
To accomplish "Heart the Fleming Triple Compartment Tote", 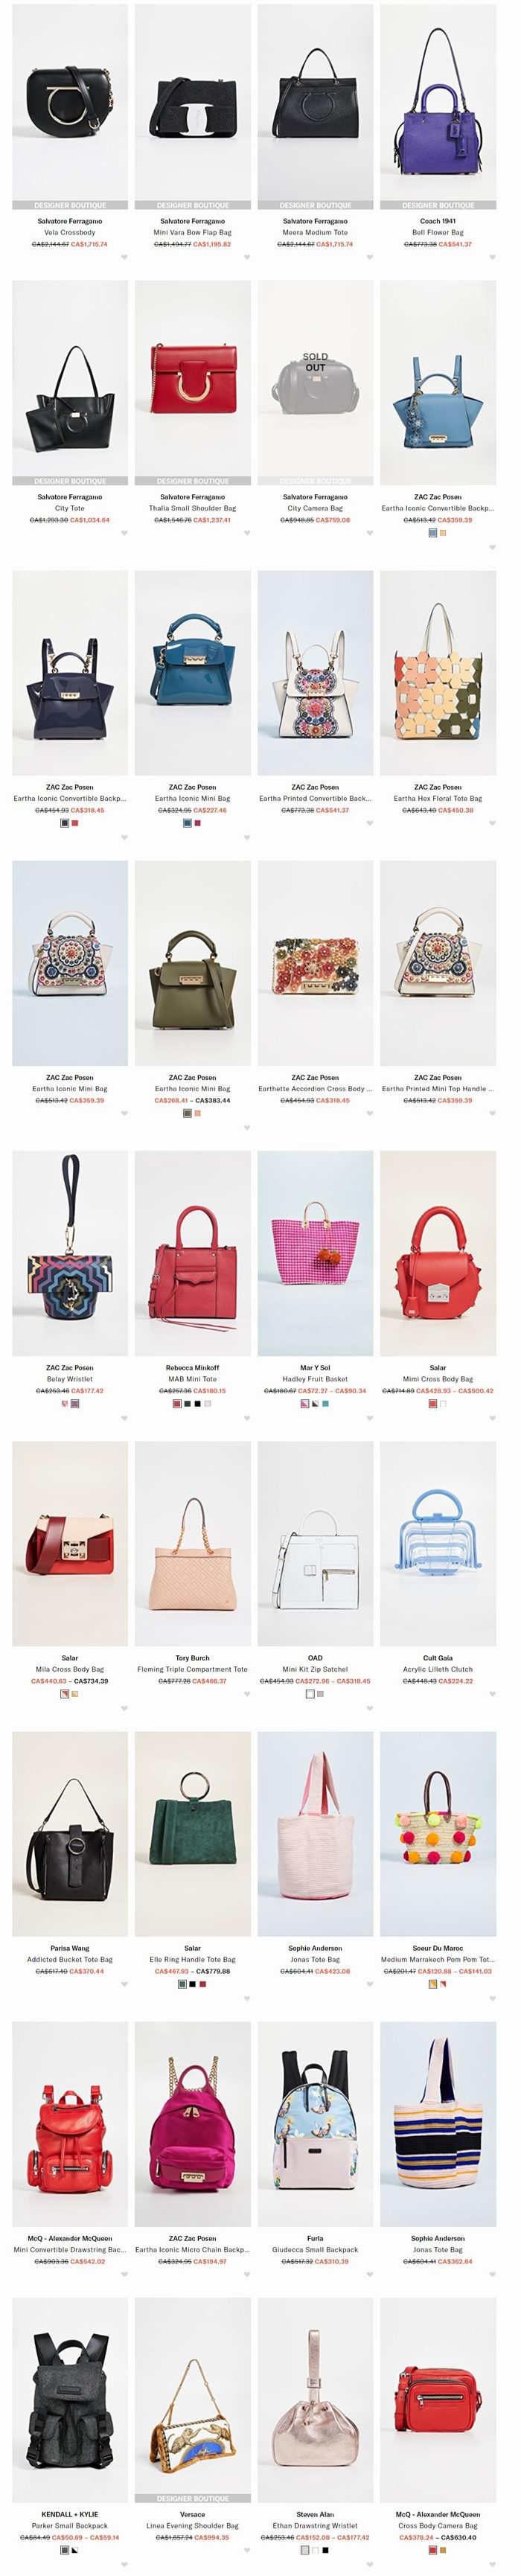I will point(247,1708).
